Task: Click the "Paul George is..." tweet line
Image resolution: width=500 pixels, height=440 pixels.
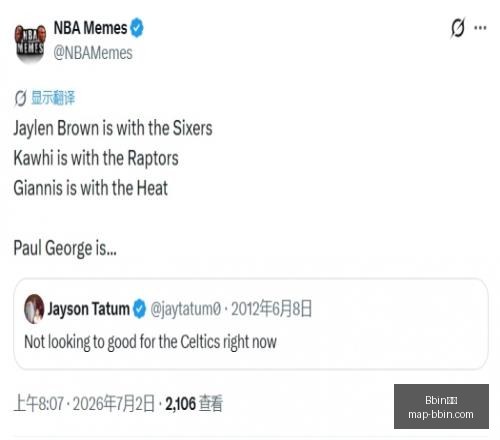Action: coord(65,248)
